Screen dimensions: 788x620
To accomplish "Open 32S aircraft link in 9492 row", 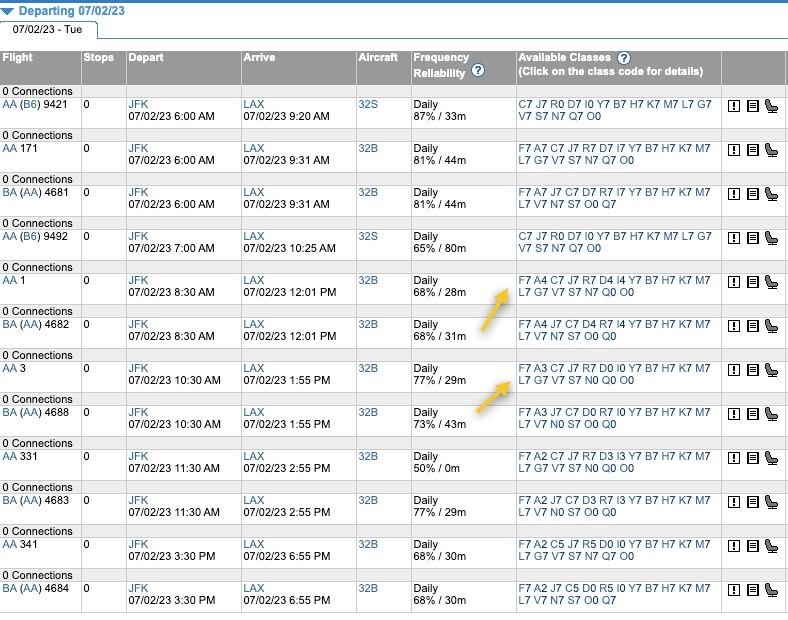I will tap(368, 236).
